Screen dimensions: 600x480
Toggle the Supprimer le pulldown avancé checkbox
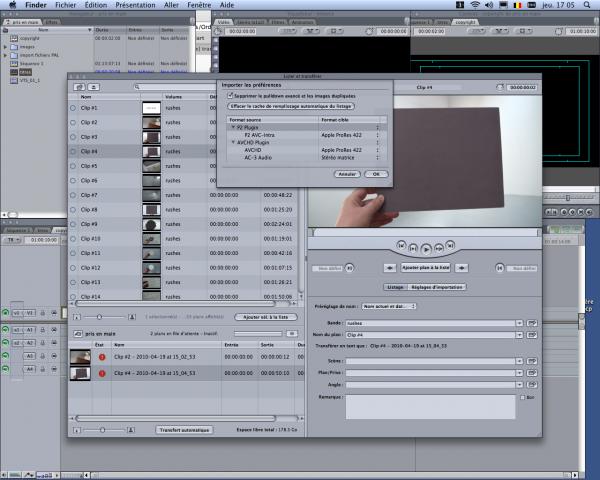(228, 96)
